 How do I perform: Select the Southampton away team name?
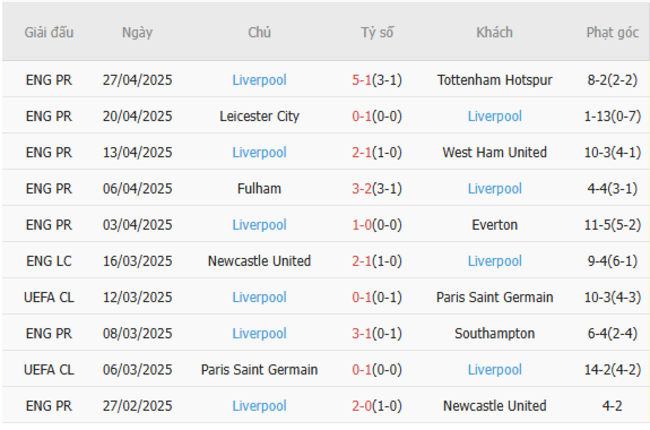(494, 333)
